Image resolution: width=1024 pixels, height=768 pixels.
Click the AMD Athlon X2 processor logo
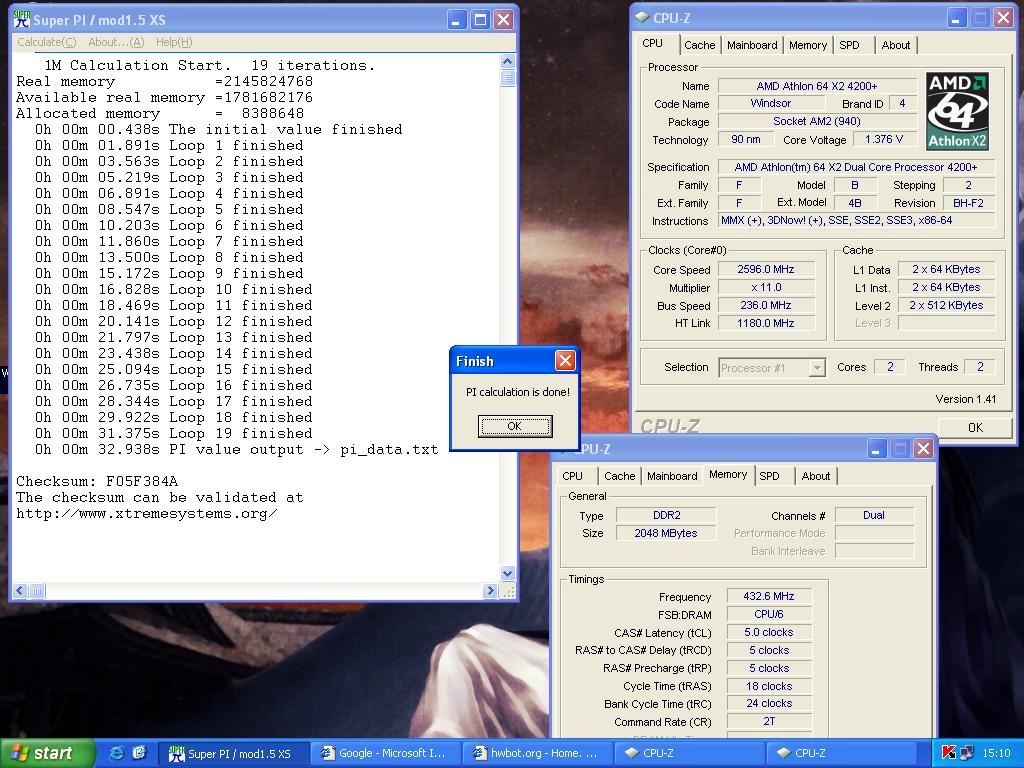pyautogui.click(x=957, y=111)
